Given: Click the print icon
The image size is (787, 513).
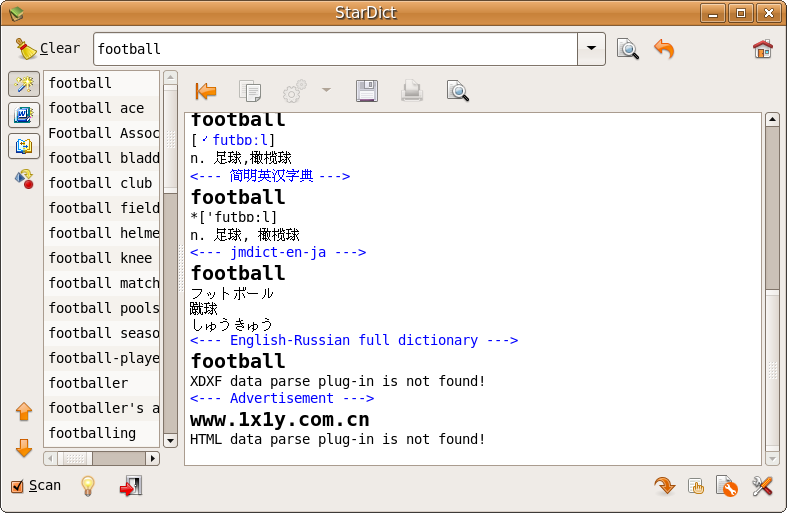Looking at the screenshot, I should 412,91.
